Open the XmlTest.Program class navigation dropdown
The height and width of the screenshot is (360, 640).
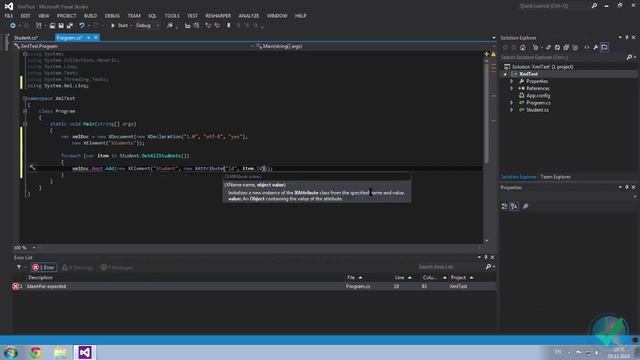point(134,47)
